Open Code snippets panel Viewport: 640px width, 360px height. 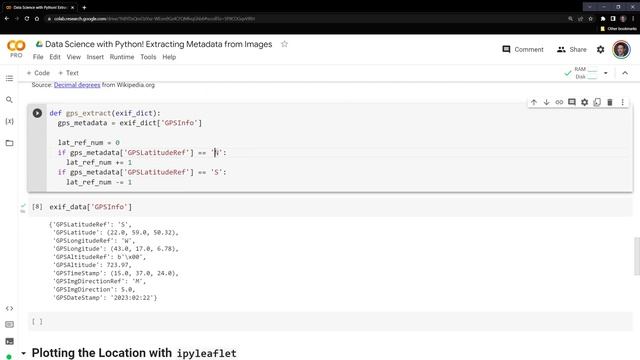[9, 308]
